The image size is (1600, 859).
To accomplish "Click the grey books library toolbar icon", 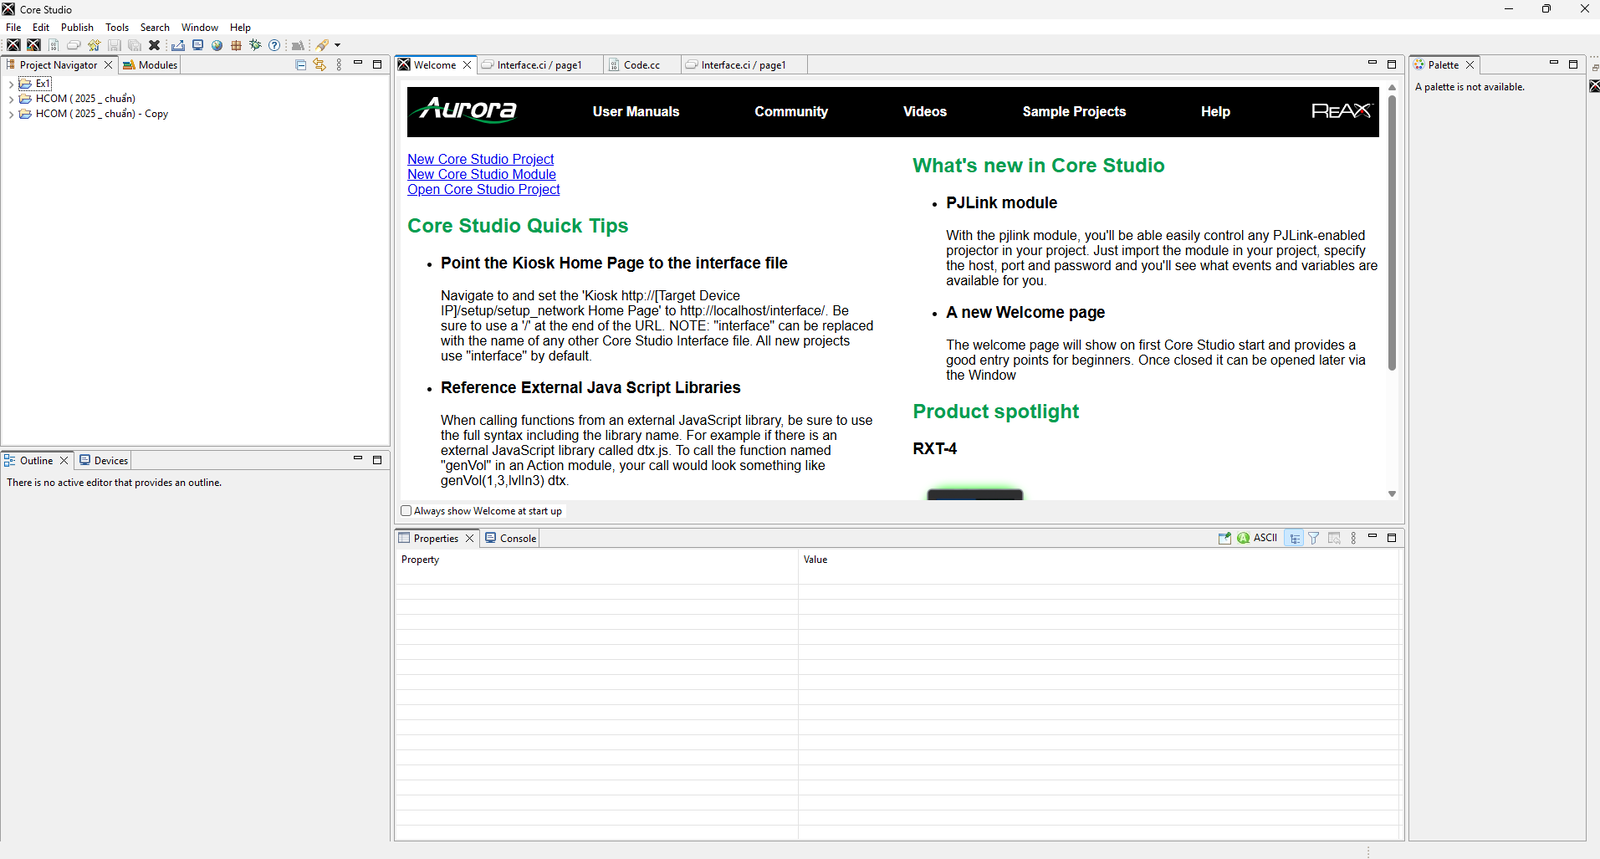I will pyautogui.click(x=298, y=45).
